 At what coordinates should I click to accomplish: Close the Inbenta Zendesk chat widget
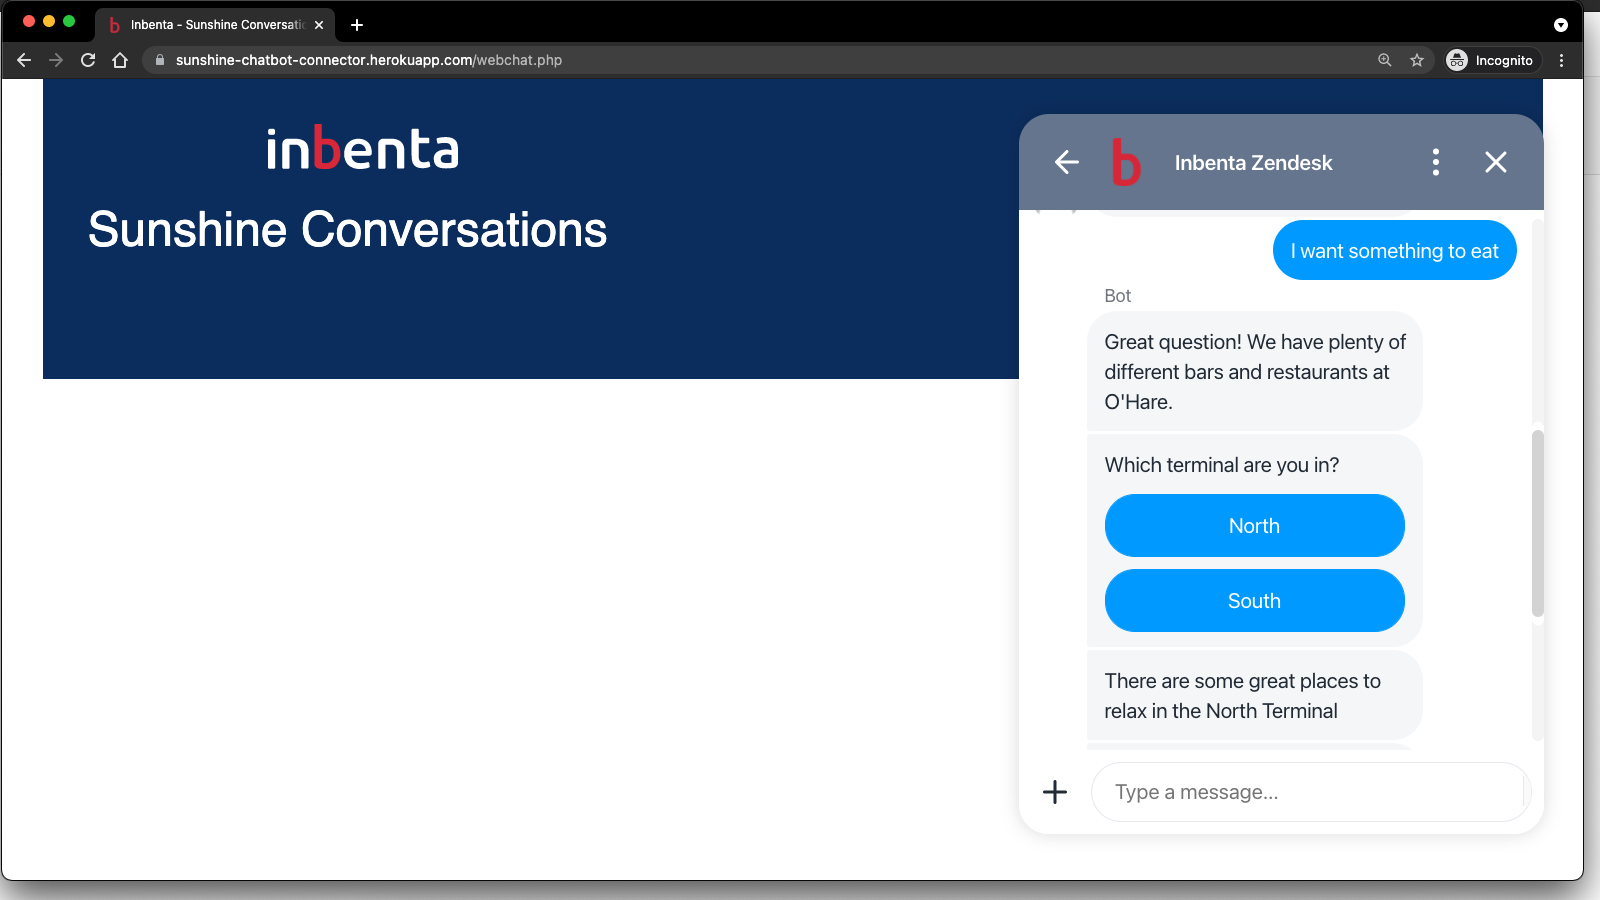click(x=1495, y=162)
